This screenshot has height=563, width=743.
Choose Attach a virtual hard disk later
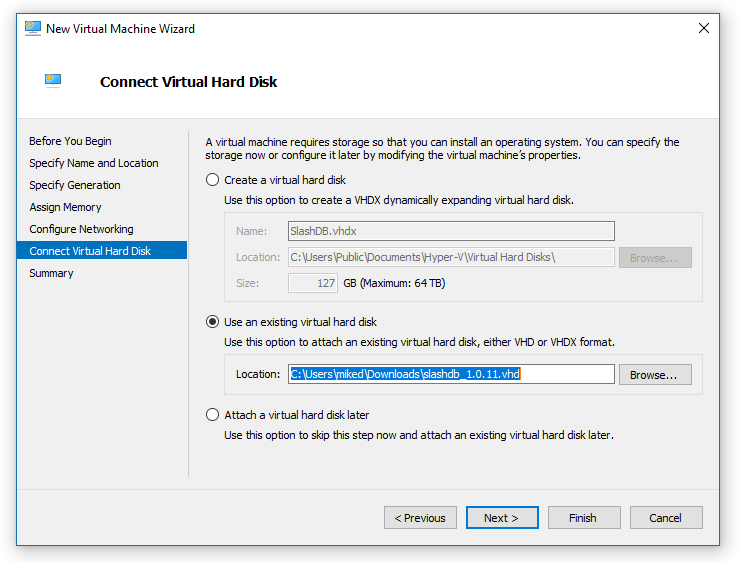pos(212,415)
